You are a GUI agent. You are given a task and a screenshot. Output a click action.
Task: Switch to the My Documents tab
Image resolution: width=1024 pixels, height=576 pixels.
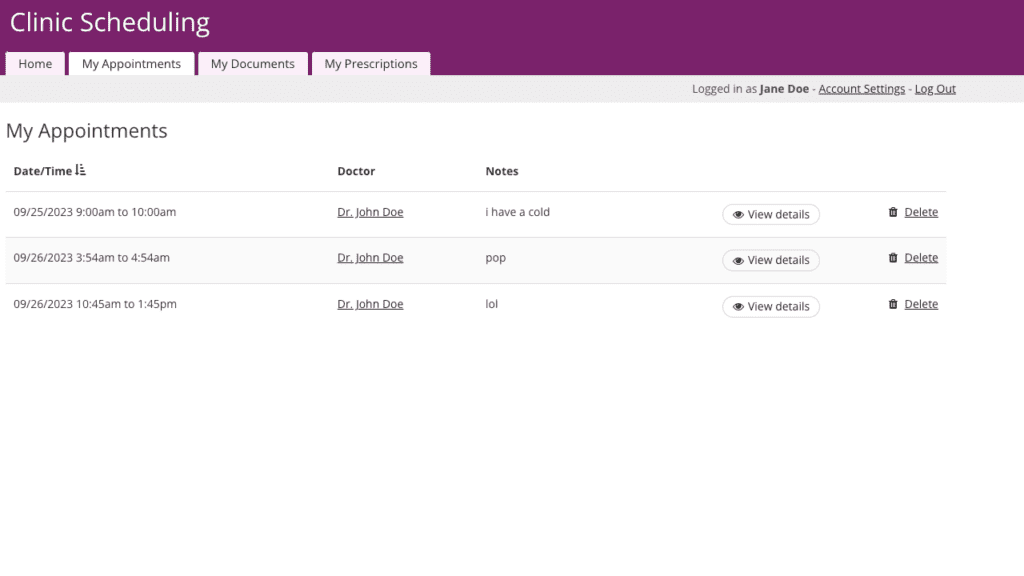[252, 64]
